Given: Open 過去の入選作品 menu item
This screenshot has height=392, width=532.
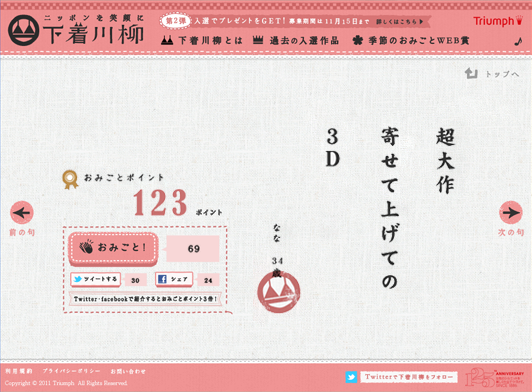Looking at the screenshot, I should (304, 41).
